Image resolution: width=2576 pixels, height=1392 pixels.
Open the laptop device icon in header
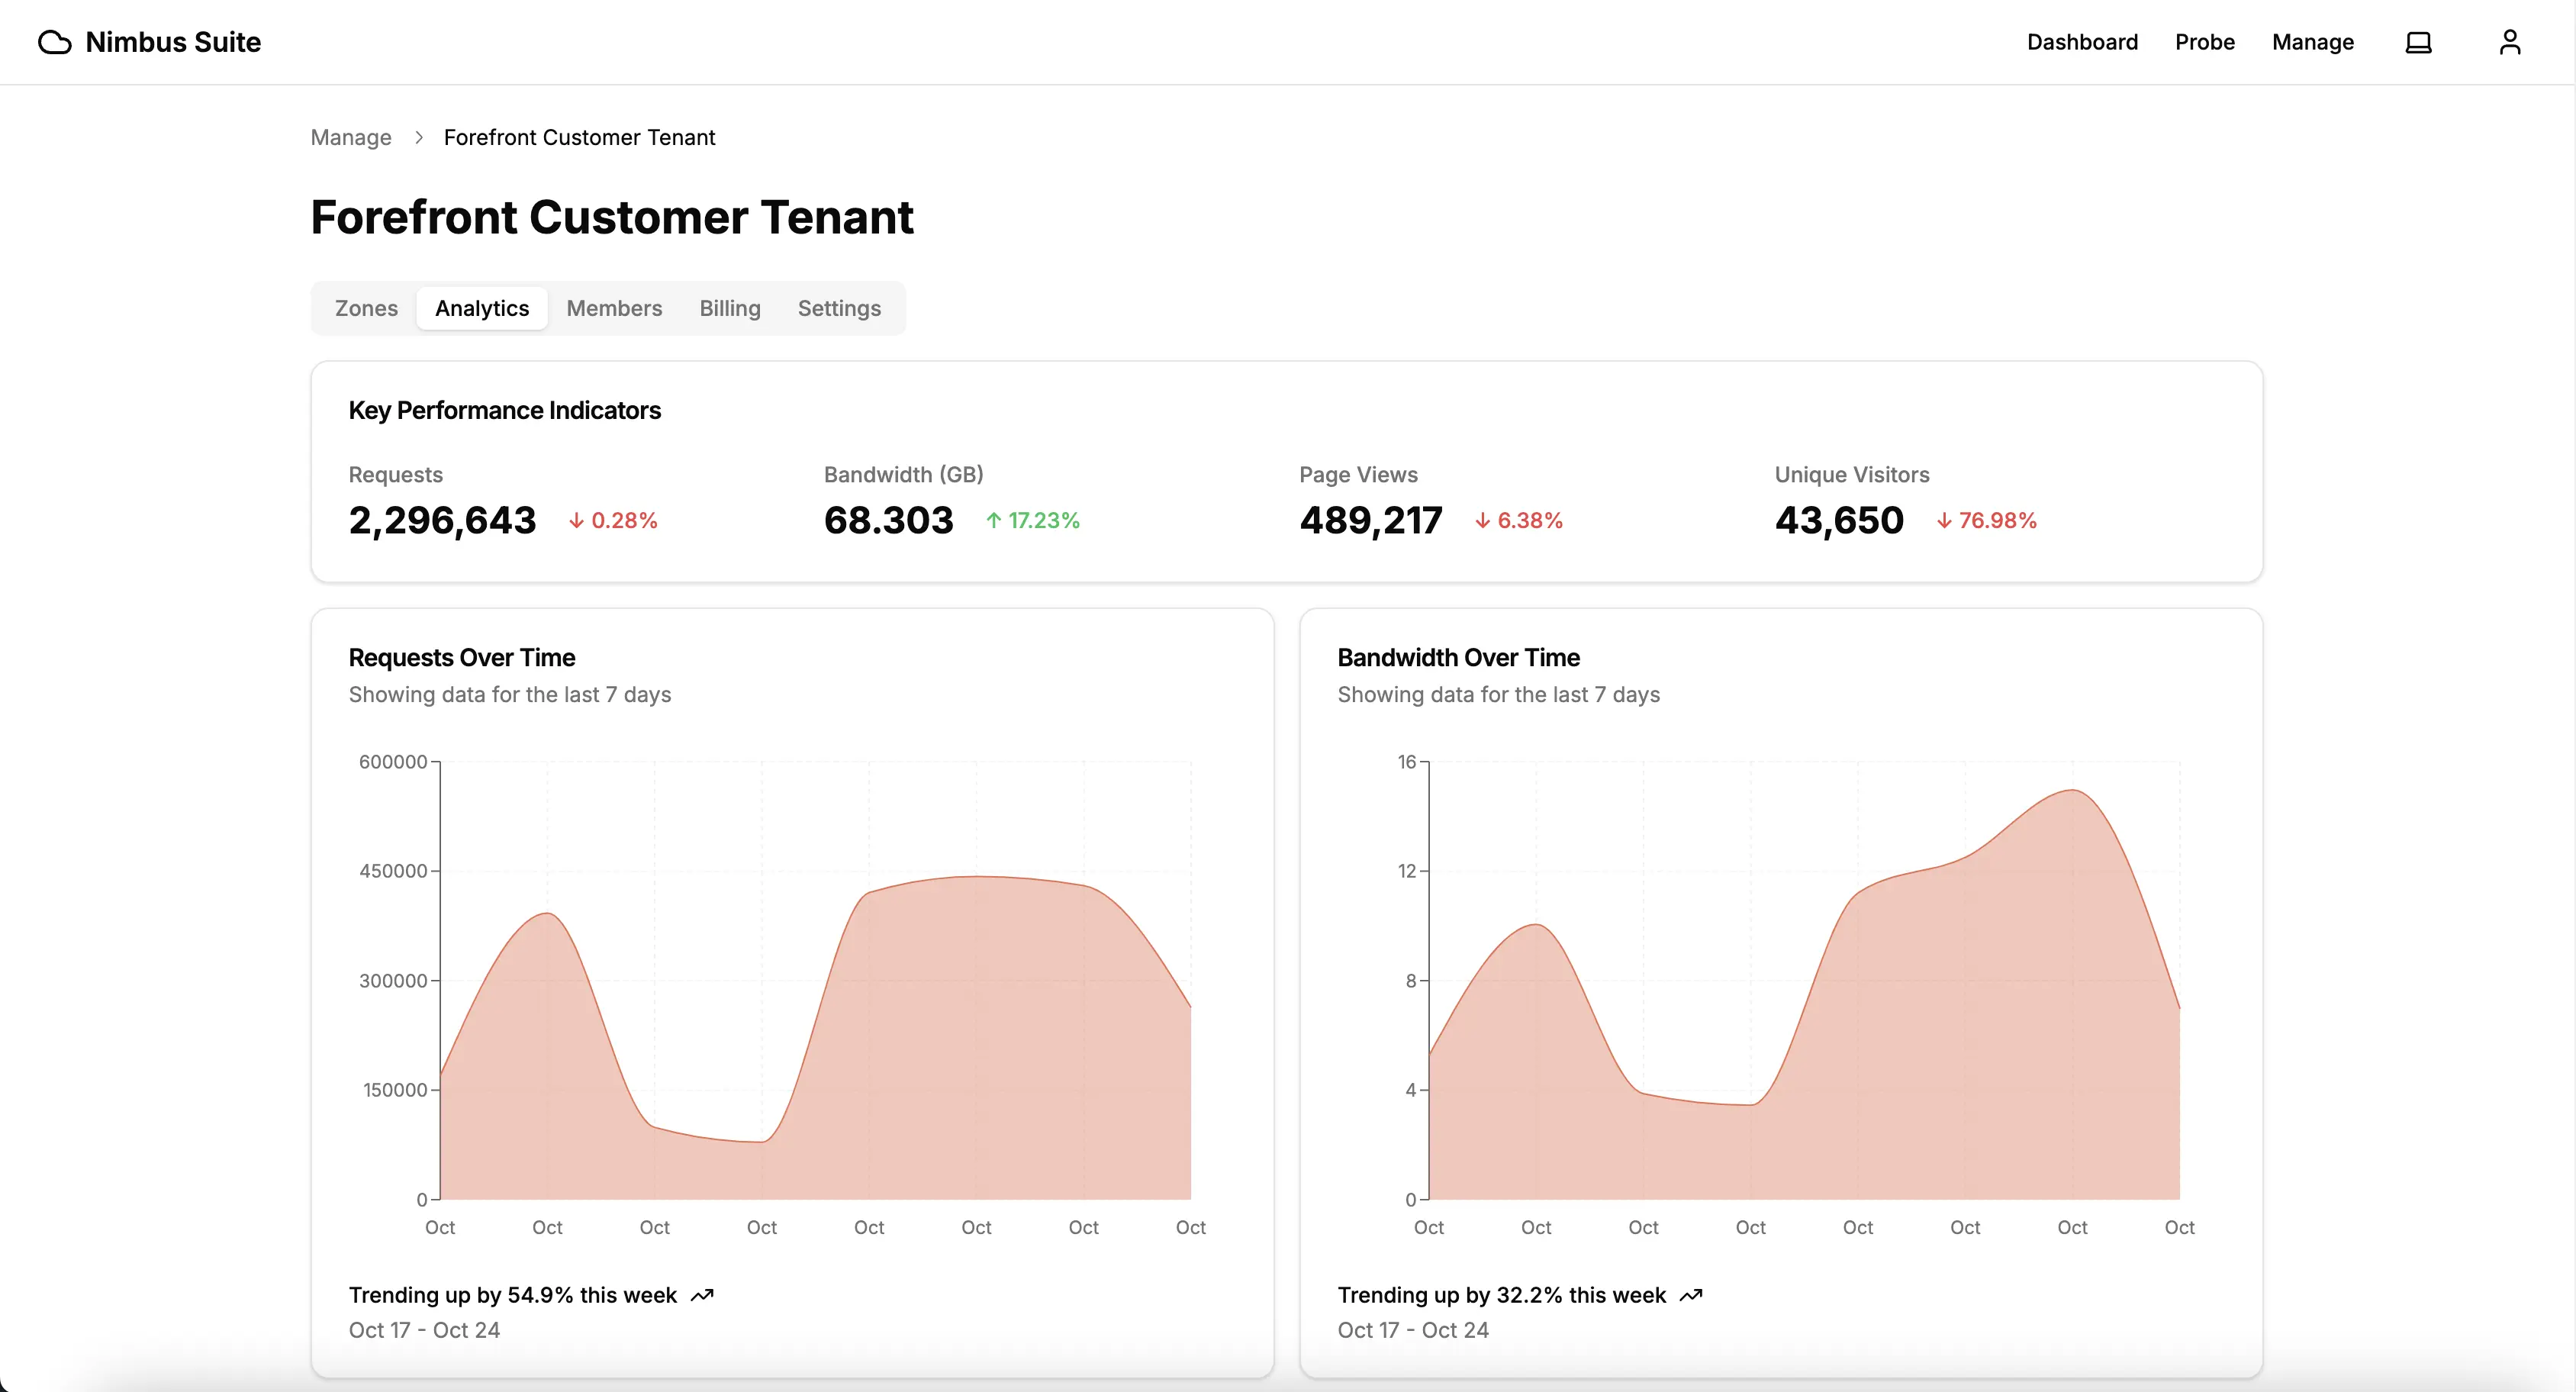pos(2418,42)
